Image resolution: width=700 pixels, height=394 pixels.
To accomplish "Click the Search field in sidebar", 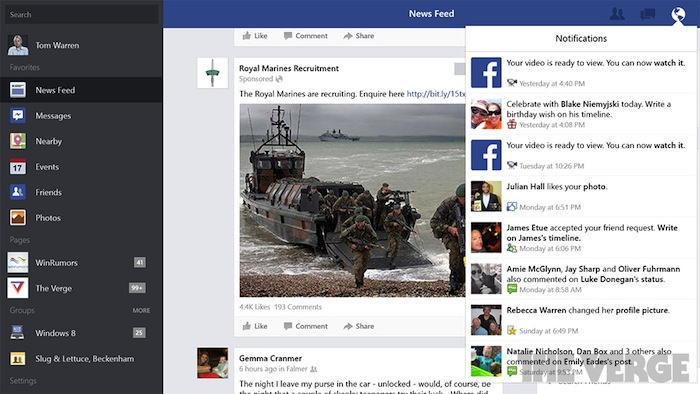I will tap(82, 14).
